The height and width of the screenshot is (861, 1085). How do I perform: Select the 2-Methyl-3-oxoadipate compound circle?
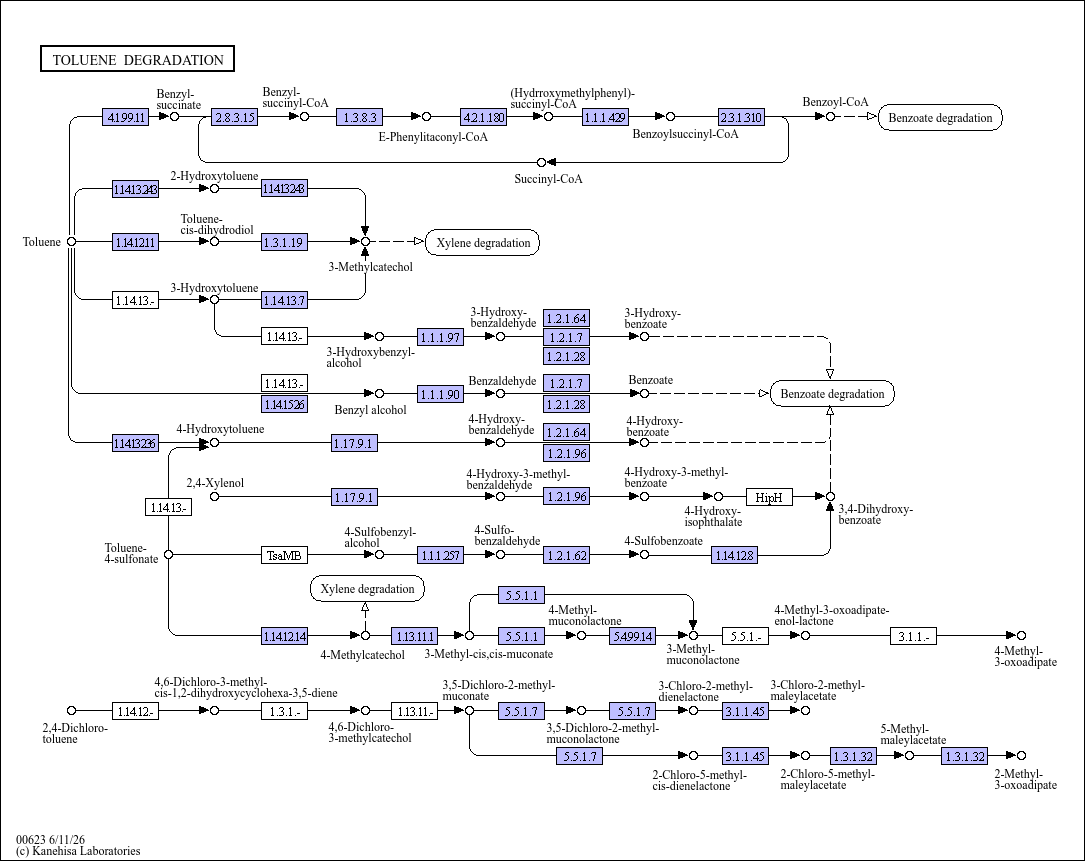[x=1021, y=756]
